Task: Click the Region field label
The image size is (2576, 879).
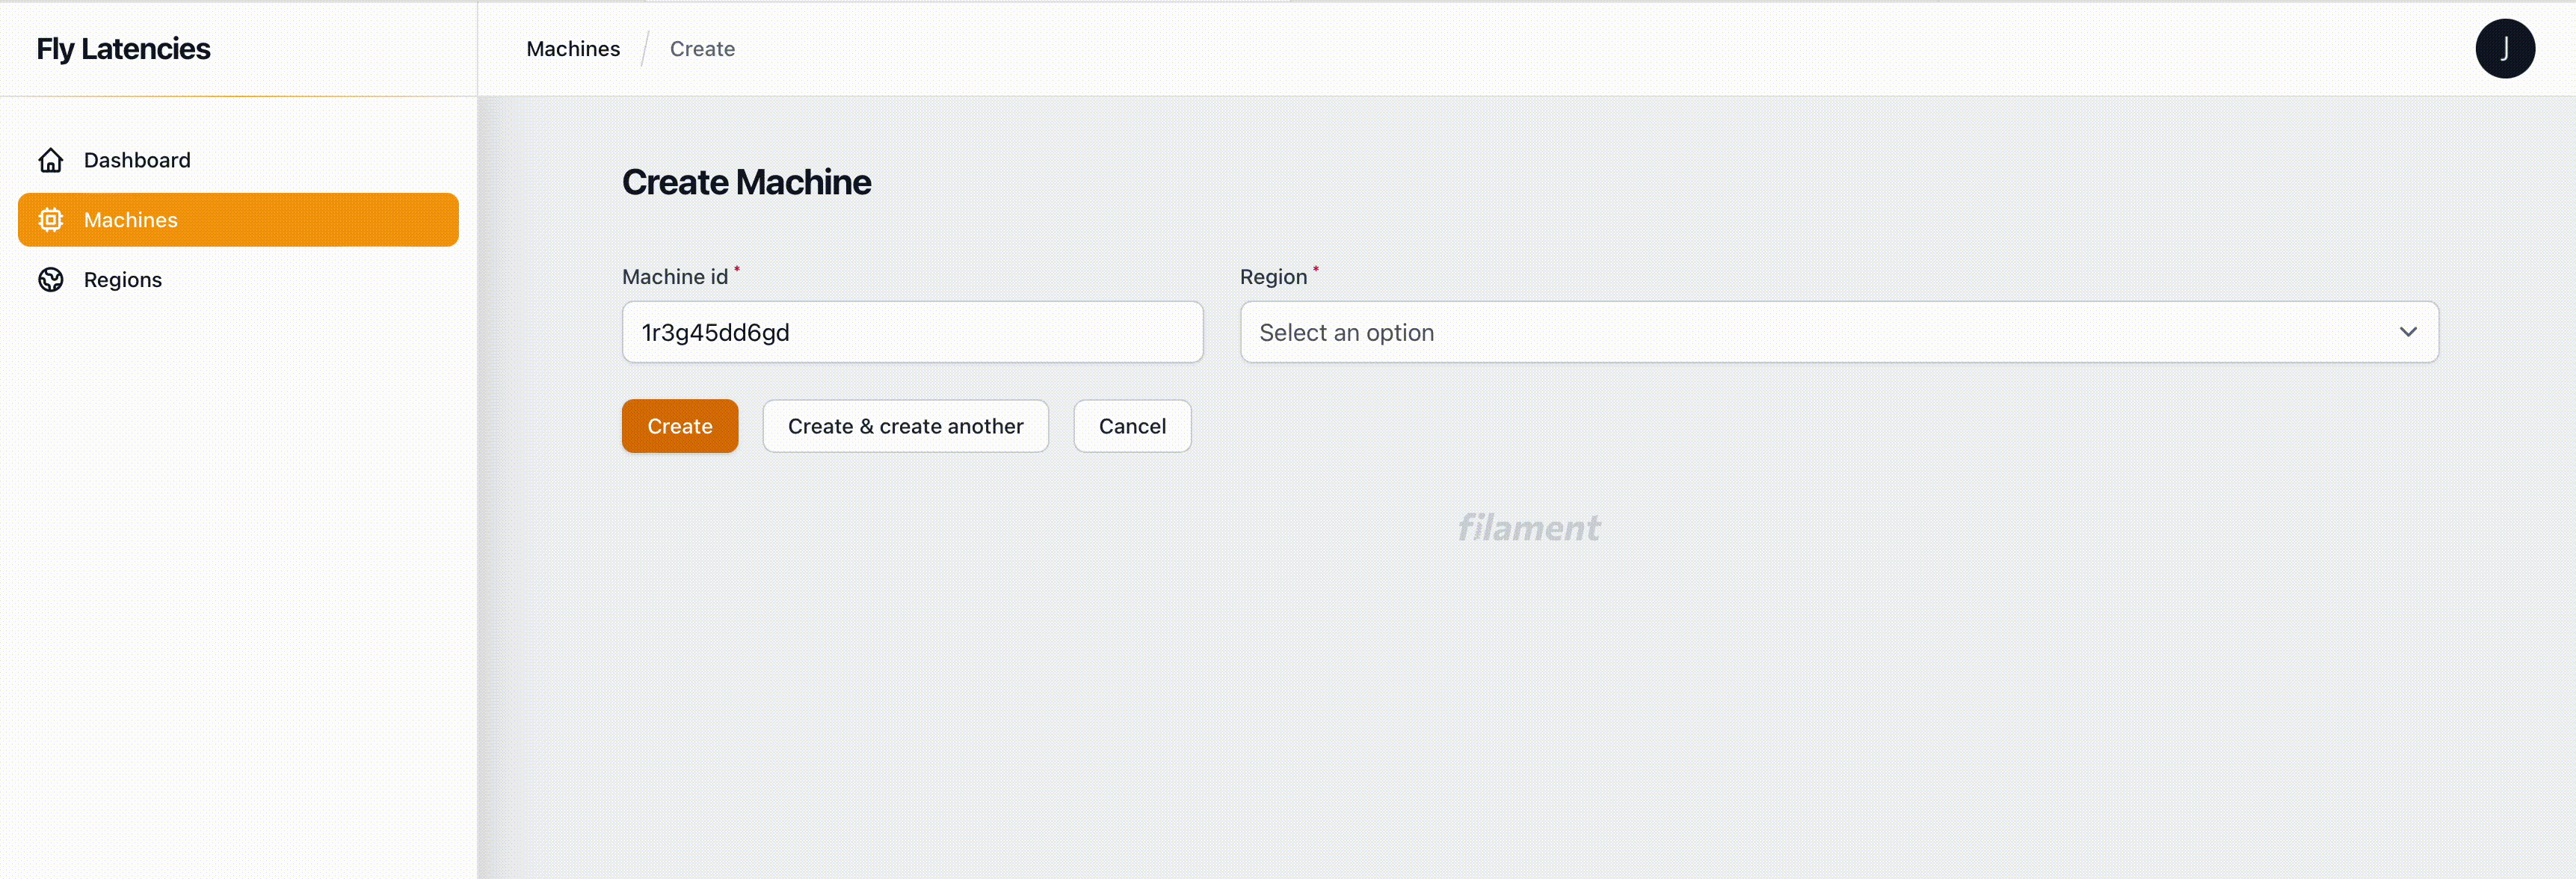Action: [1273, 277]
